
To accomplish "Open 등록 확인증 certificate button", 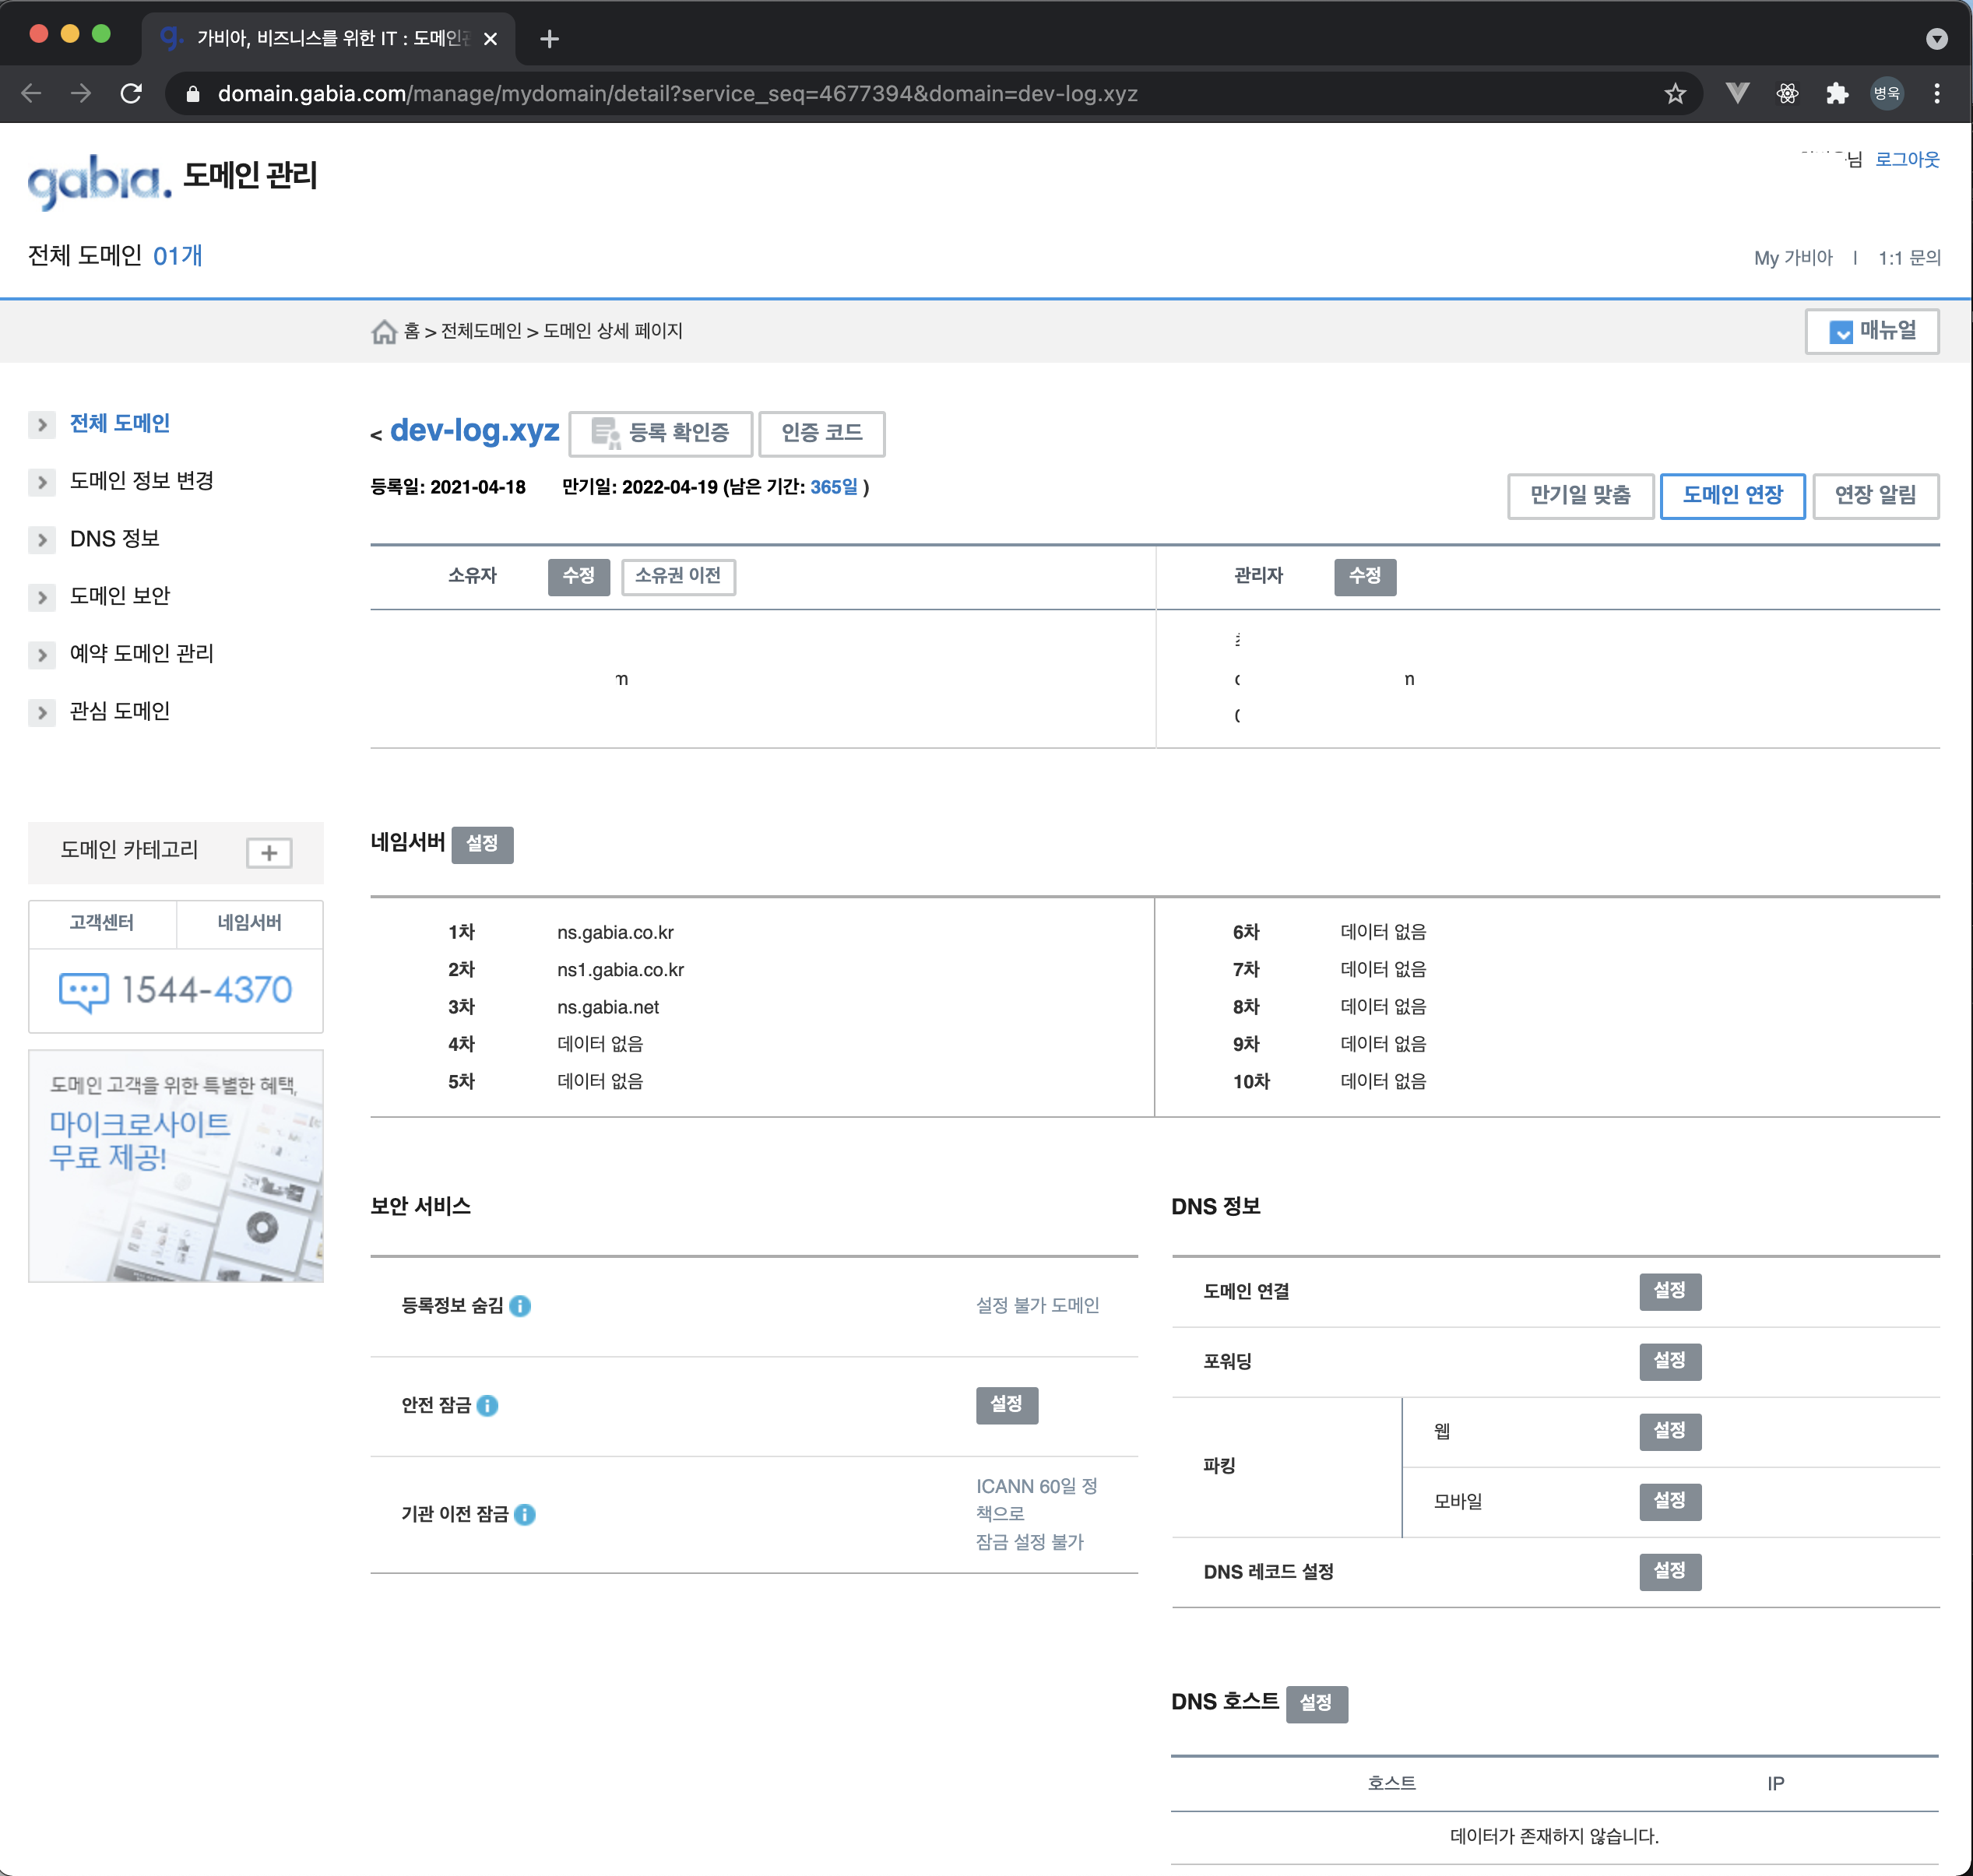I will (660, 433).
